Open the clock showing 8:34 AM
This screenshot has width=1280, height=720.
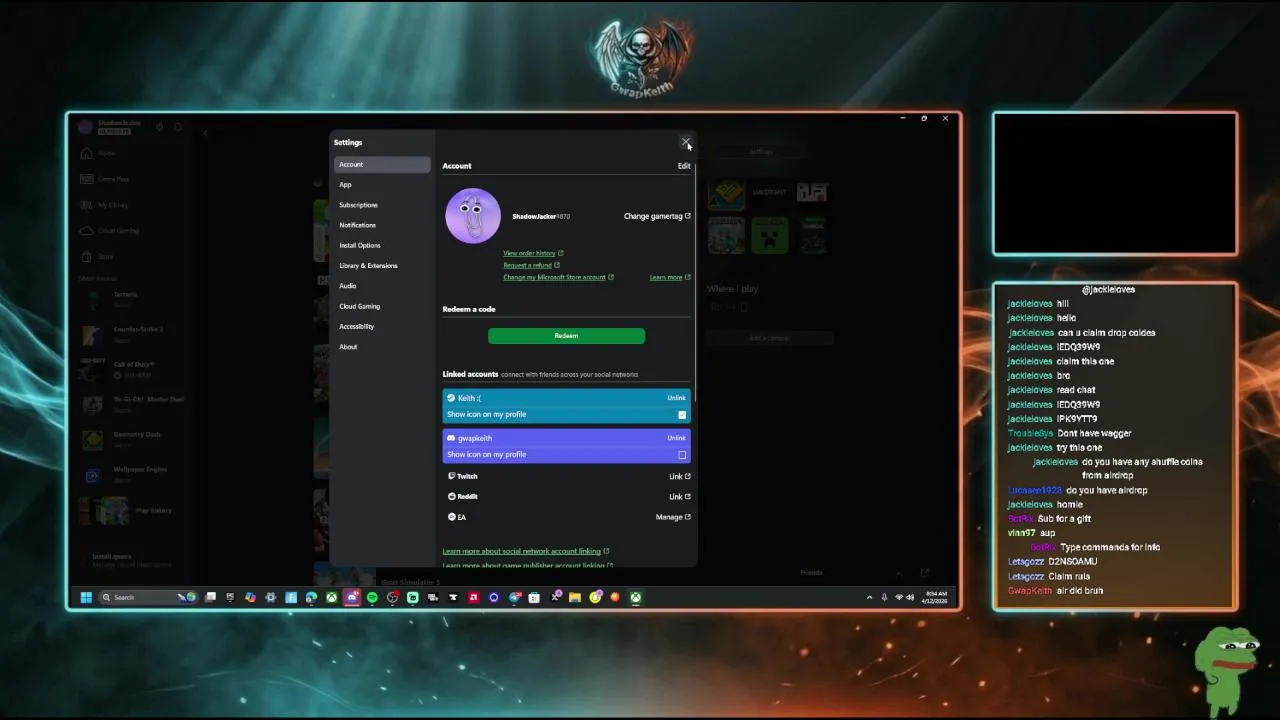pyautogui.click(x=936, y=597)
